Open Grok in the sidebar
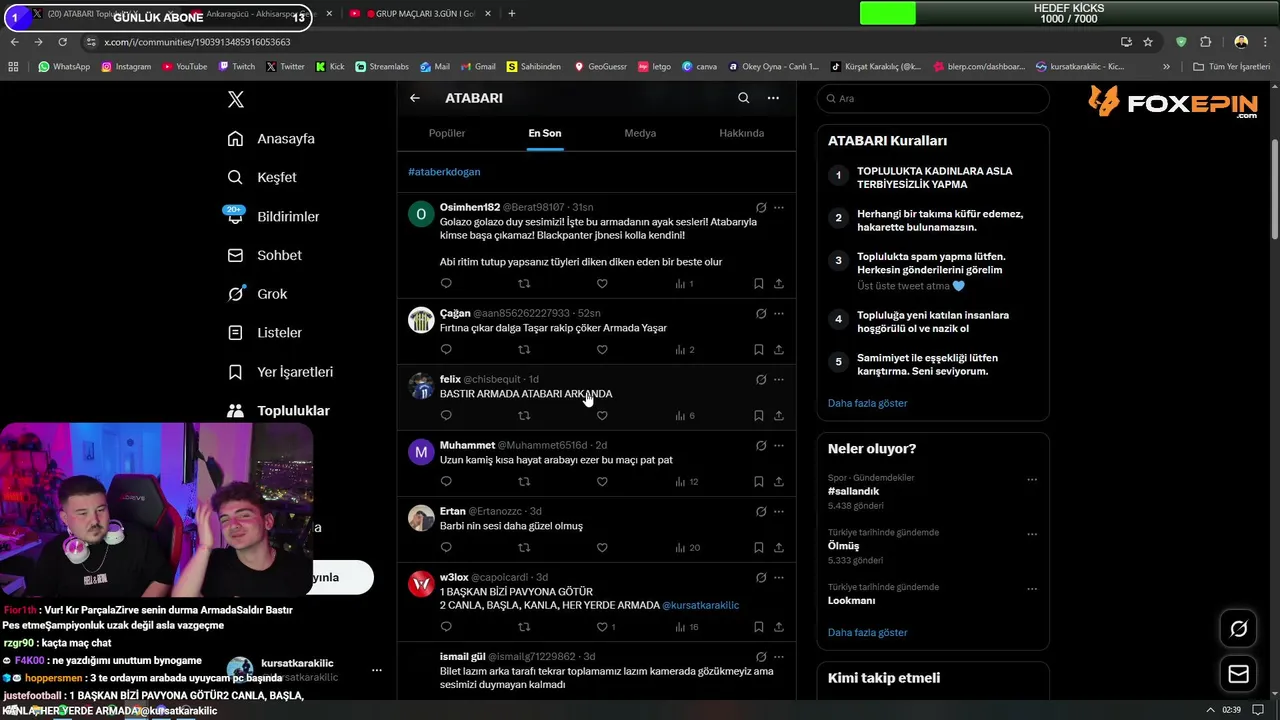Viewport: 1280px width, 720px height. [x=257, y=294]
